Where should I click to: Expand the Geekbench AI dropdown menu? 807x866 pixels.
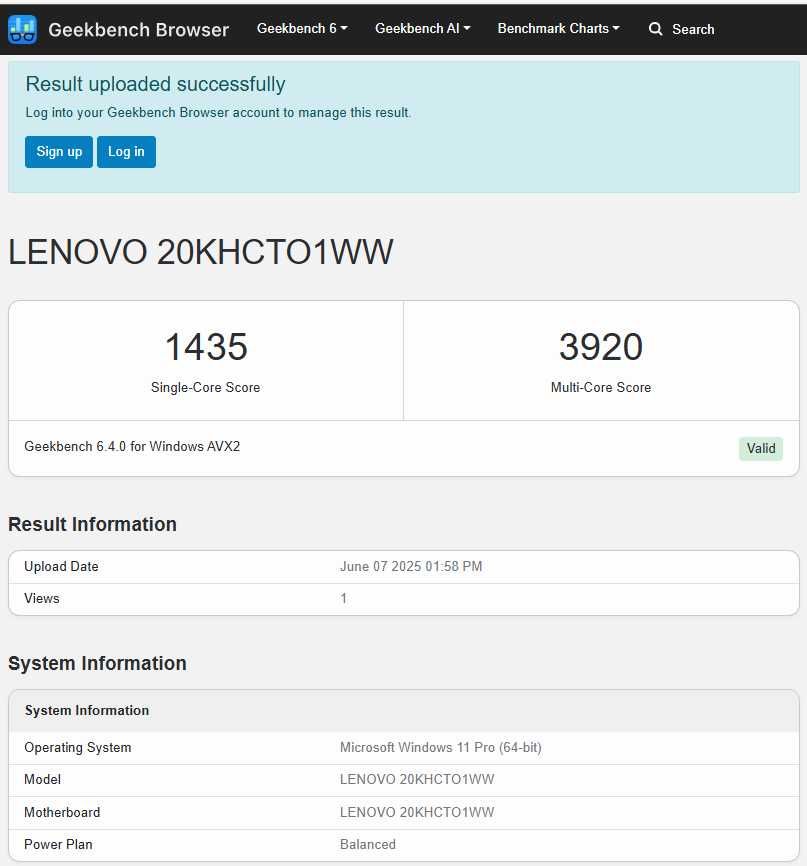click(x=423, y=29)
